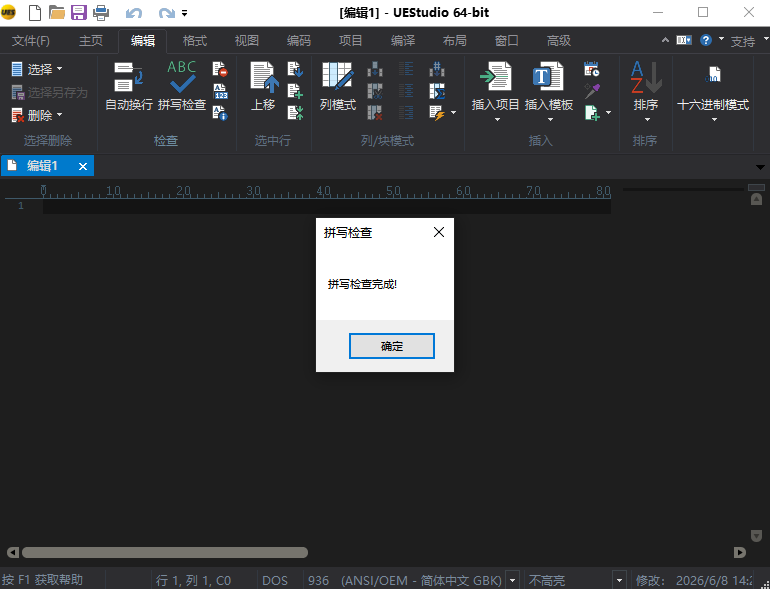
Task: Switch to the 项目 ribbon tab
Action: (x=350, y=41)
